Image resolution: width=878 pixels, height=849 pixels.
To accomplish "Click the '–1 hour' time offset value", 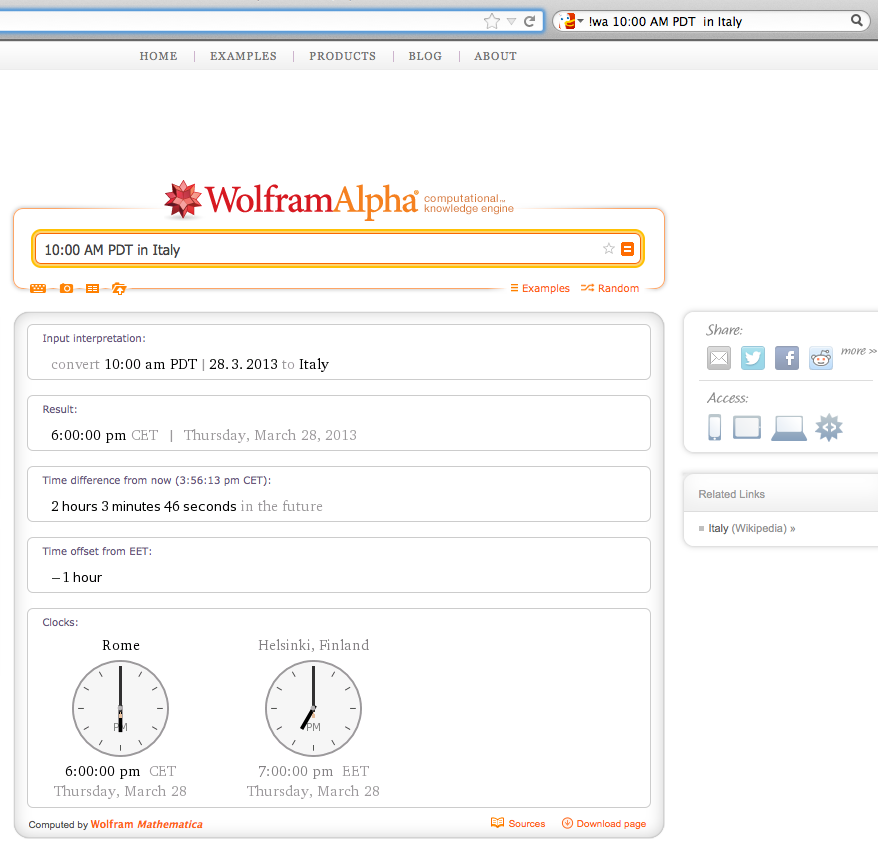I will 77,577.
